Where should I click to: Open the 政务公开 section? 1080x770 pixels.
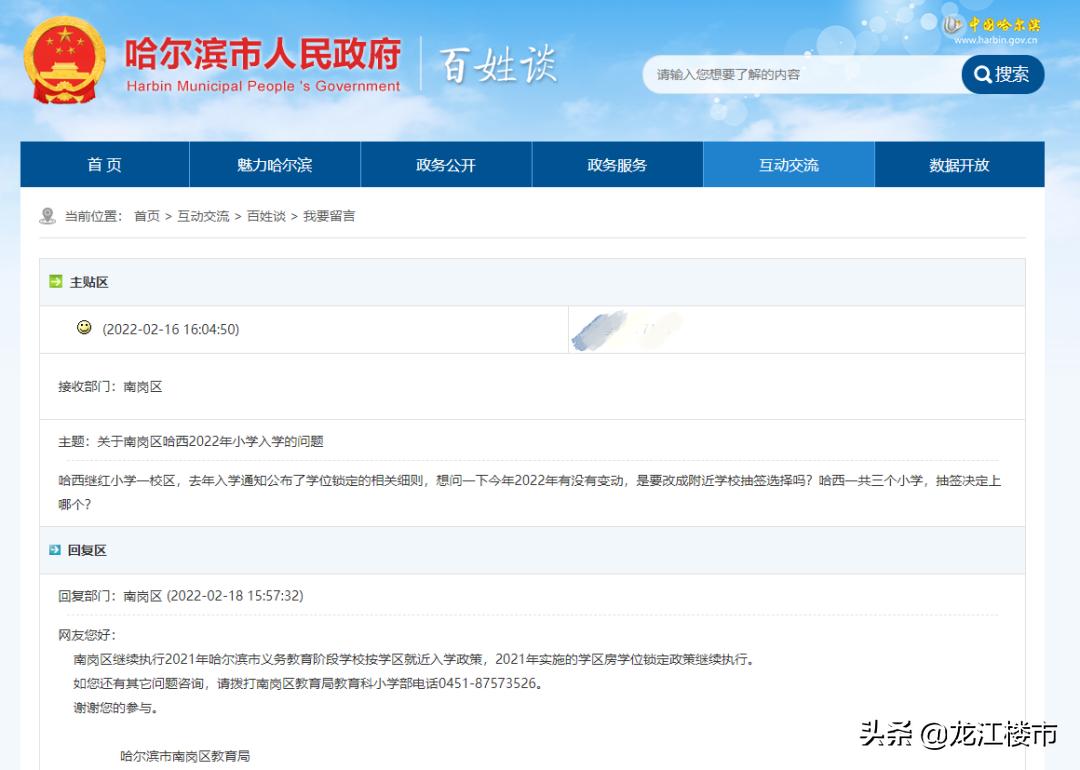[446, 164]
